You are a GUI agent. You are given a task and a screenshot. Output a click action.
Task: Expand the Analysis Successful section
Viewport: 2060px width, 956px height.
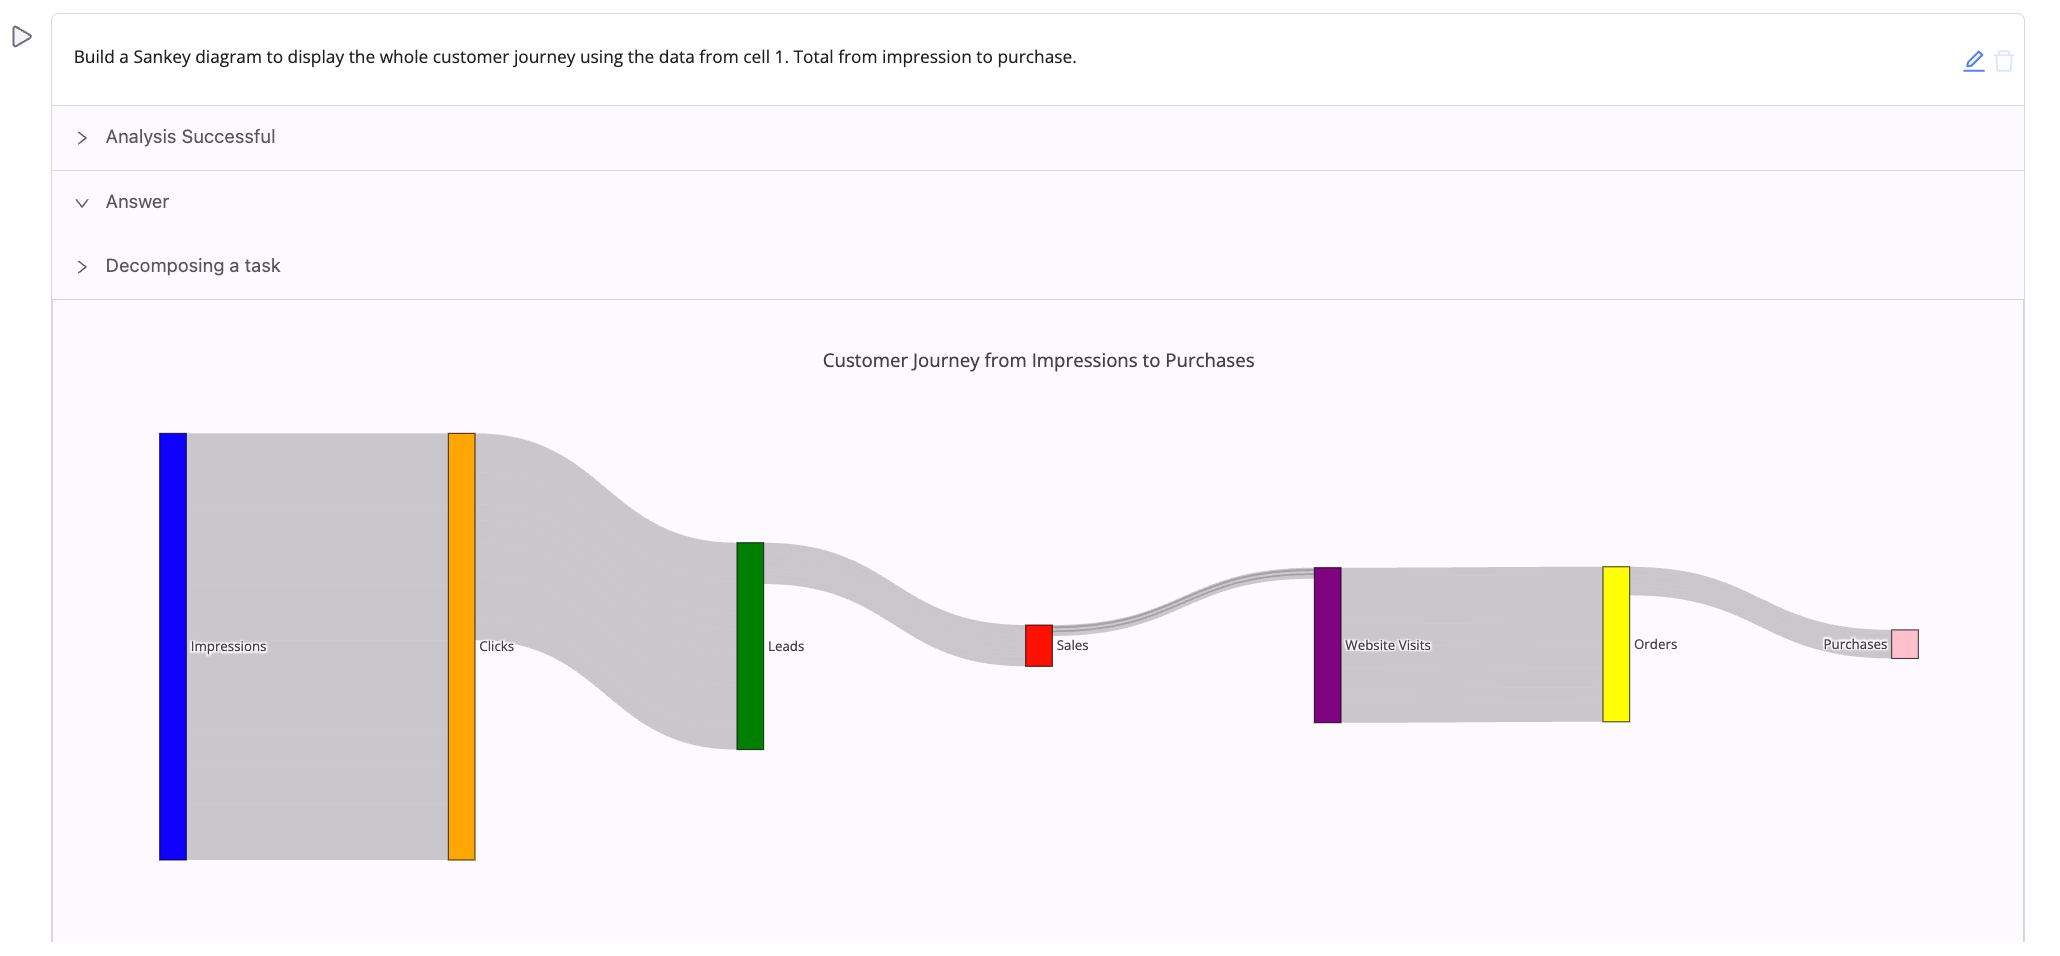coord(82,138)
